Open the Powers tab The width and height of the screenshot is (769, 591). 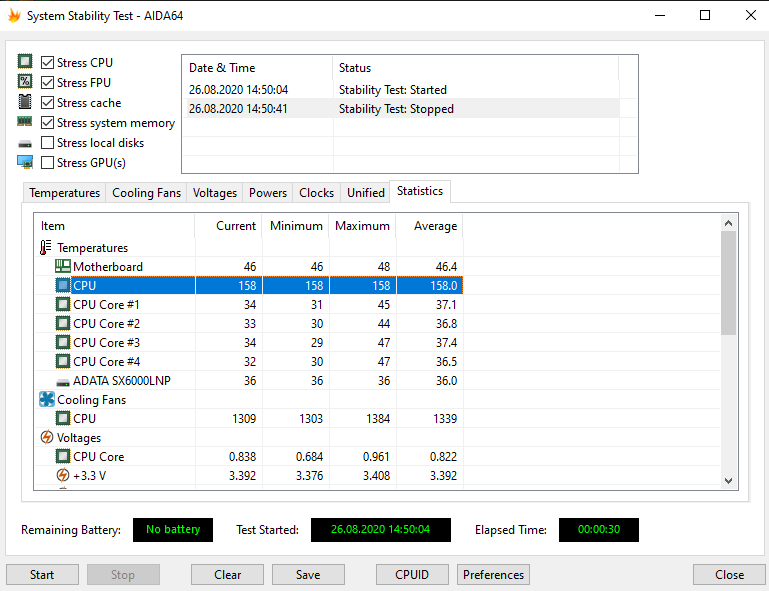268,193
